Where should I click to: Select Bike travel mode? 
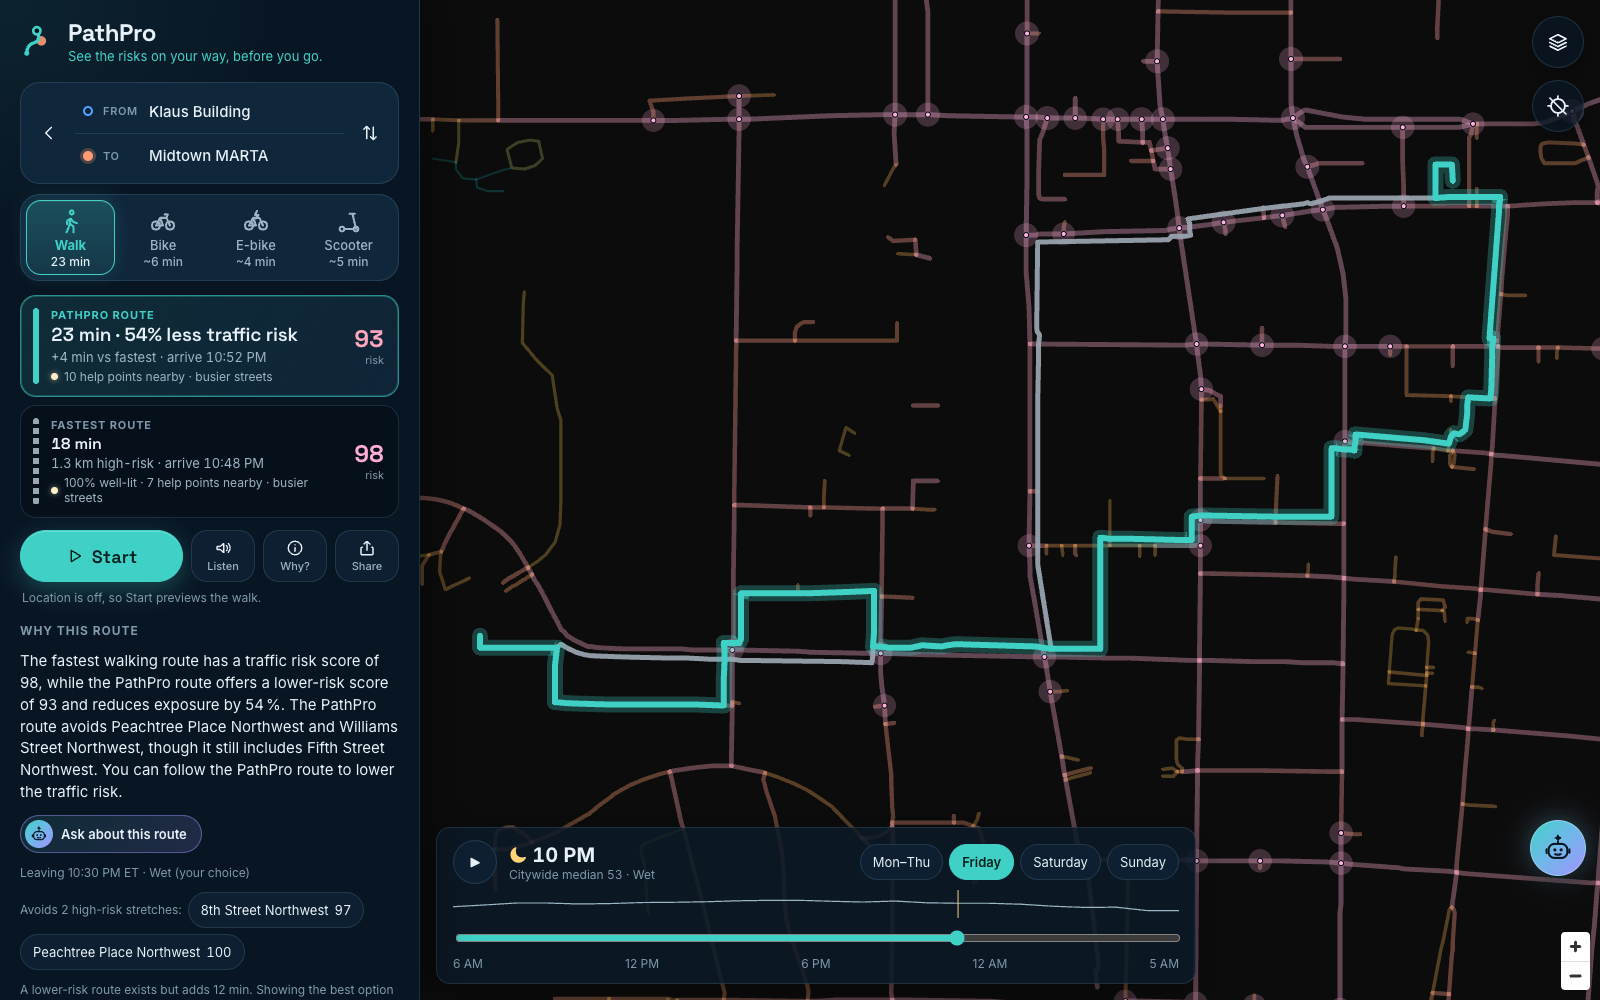point(163,238)
